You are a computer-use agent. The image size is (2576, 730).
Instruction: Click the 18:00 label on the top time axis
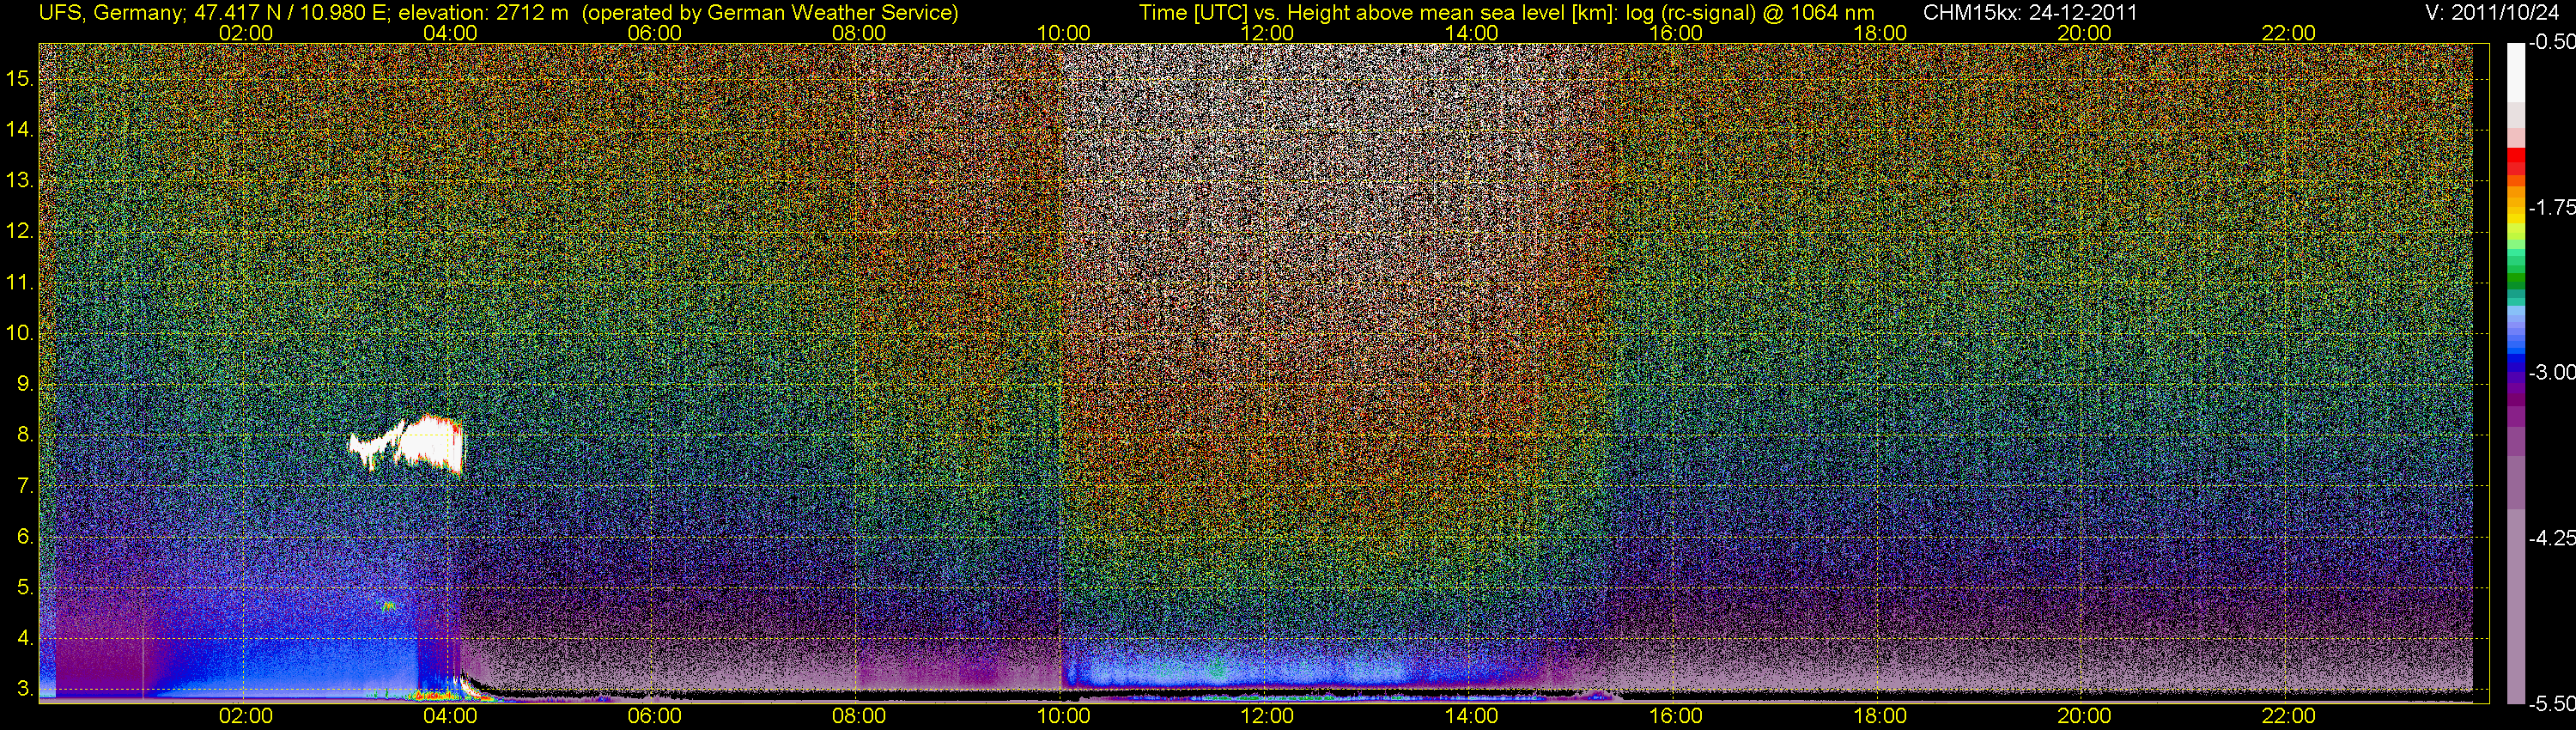click(x=1880, y=33)
